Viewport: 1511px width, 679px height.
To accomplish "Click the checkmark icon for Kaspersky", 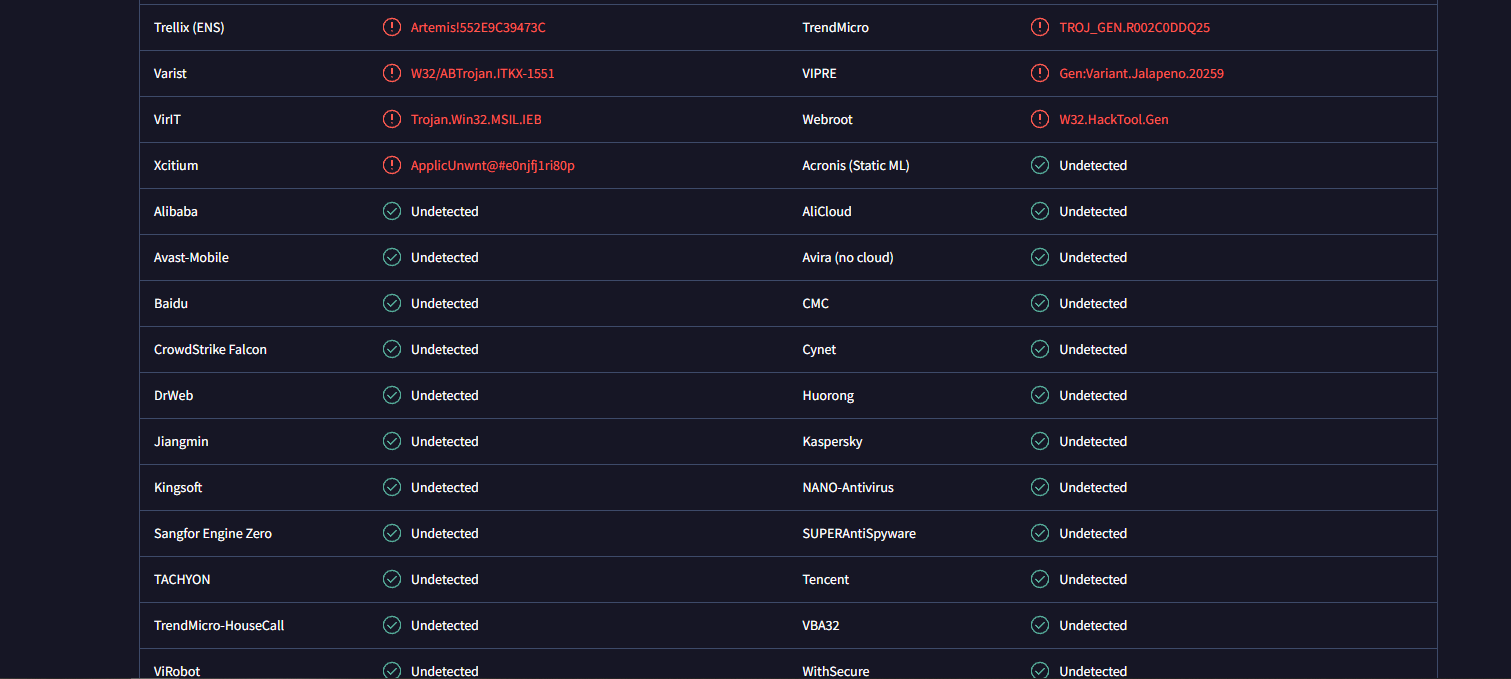I will click(x=1040, y=441).
